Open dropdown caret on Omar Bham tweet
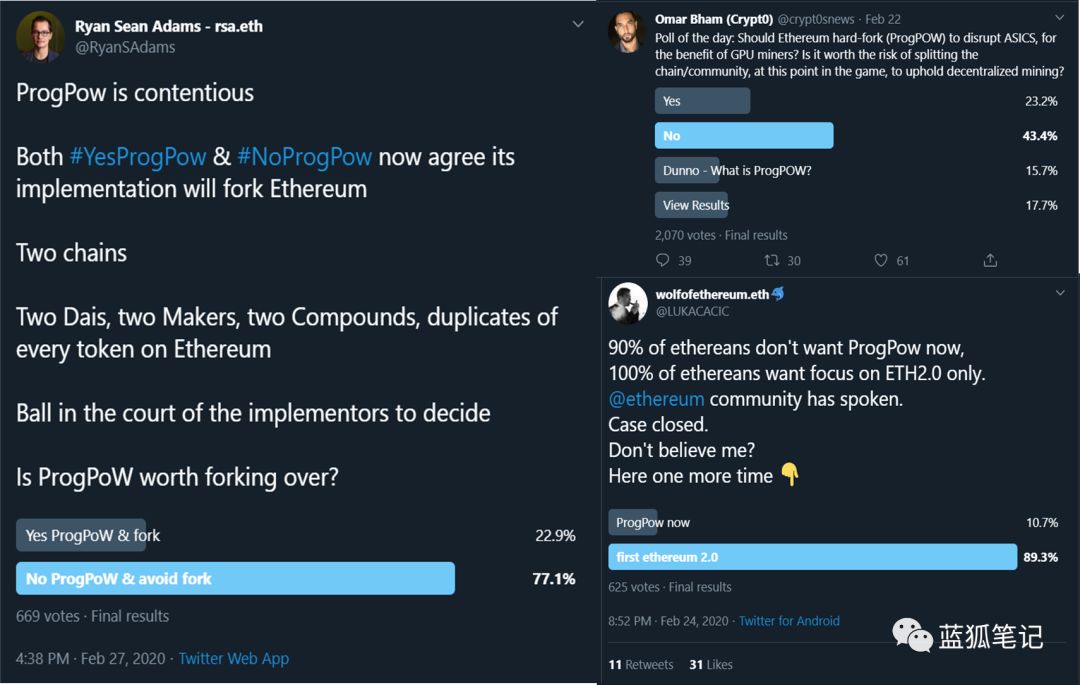The image size is (1080, 685). tap(1059, 20)
